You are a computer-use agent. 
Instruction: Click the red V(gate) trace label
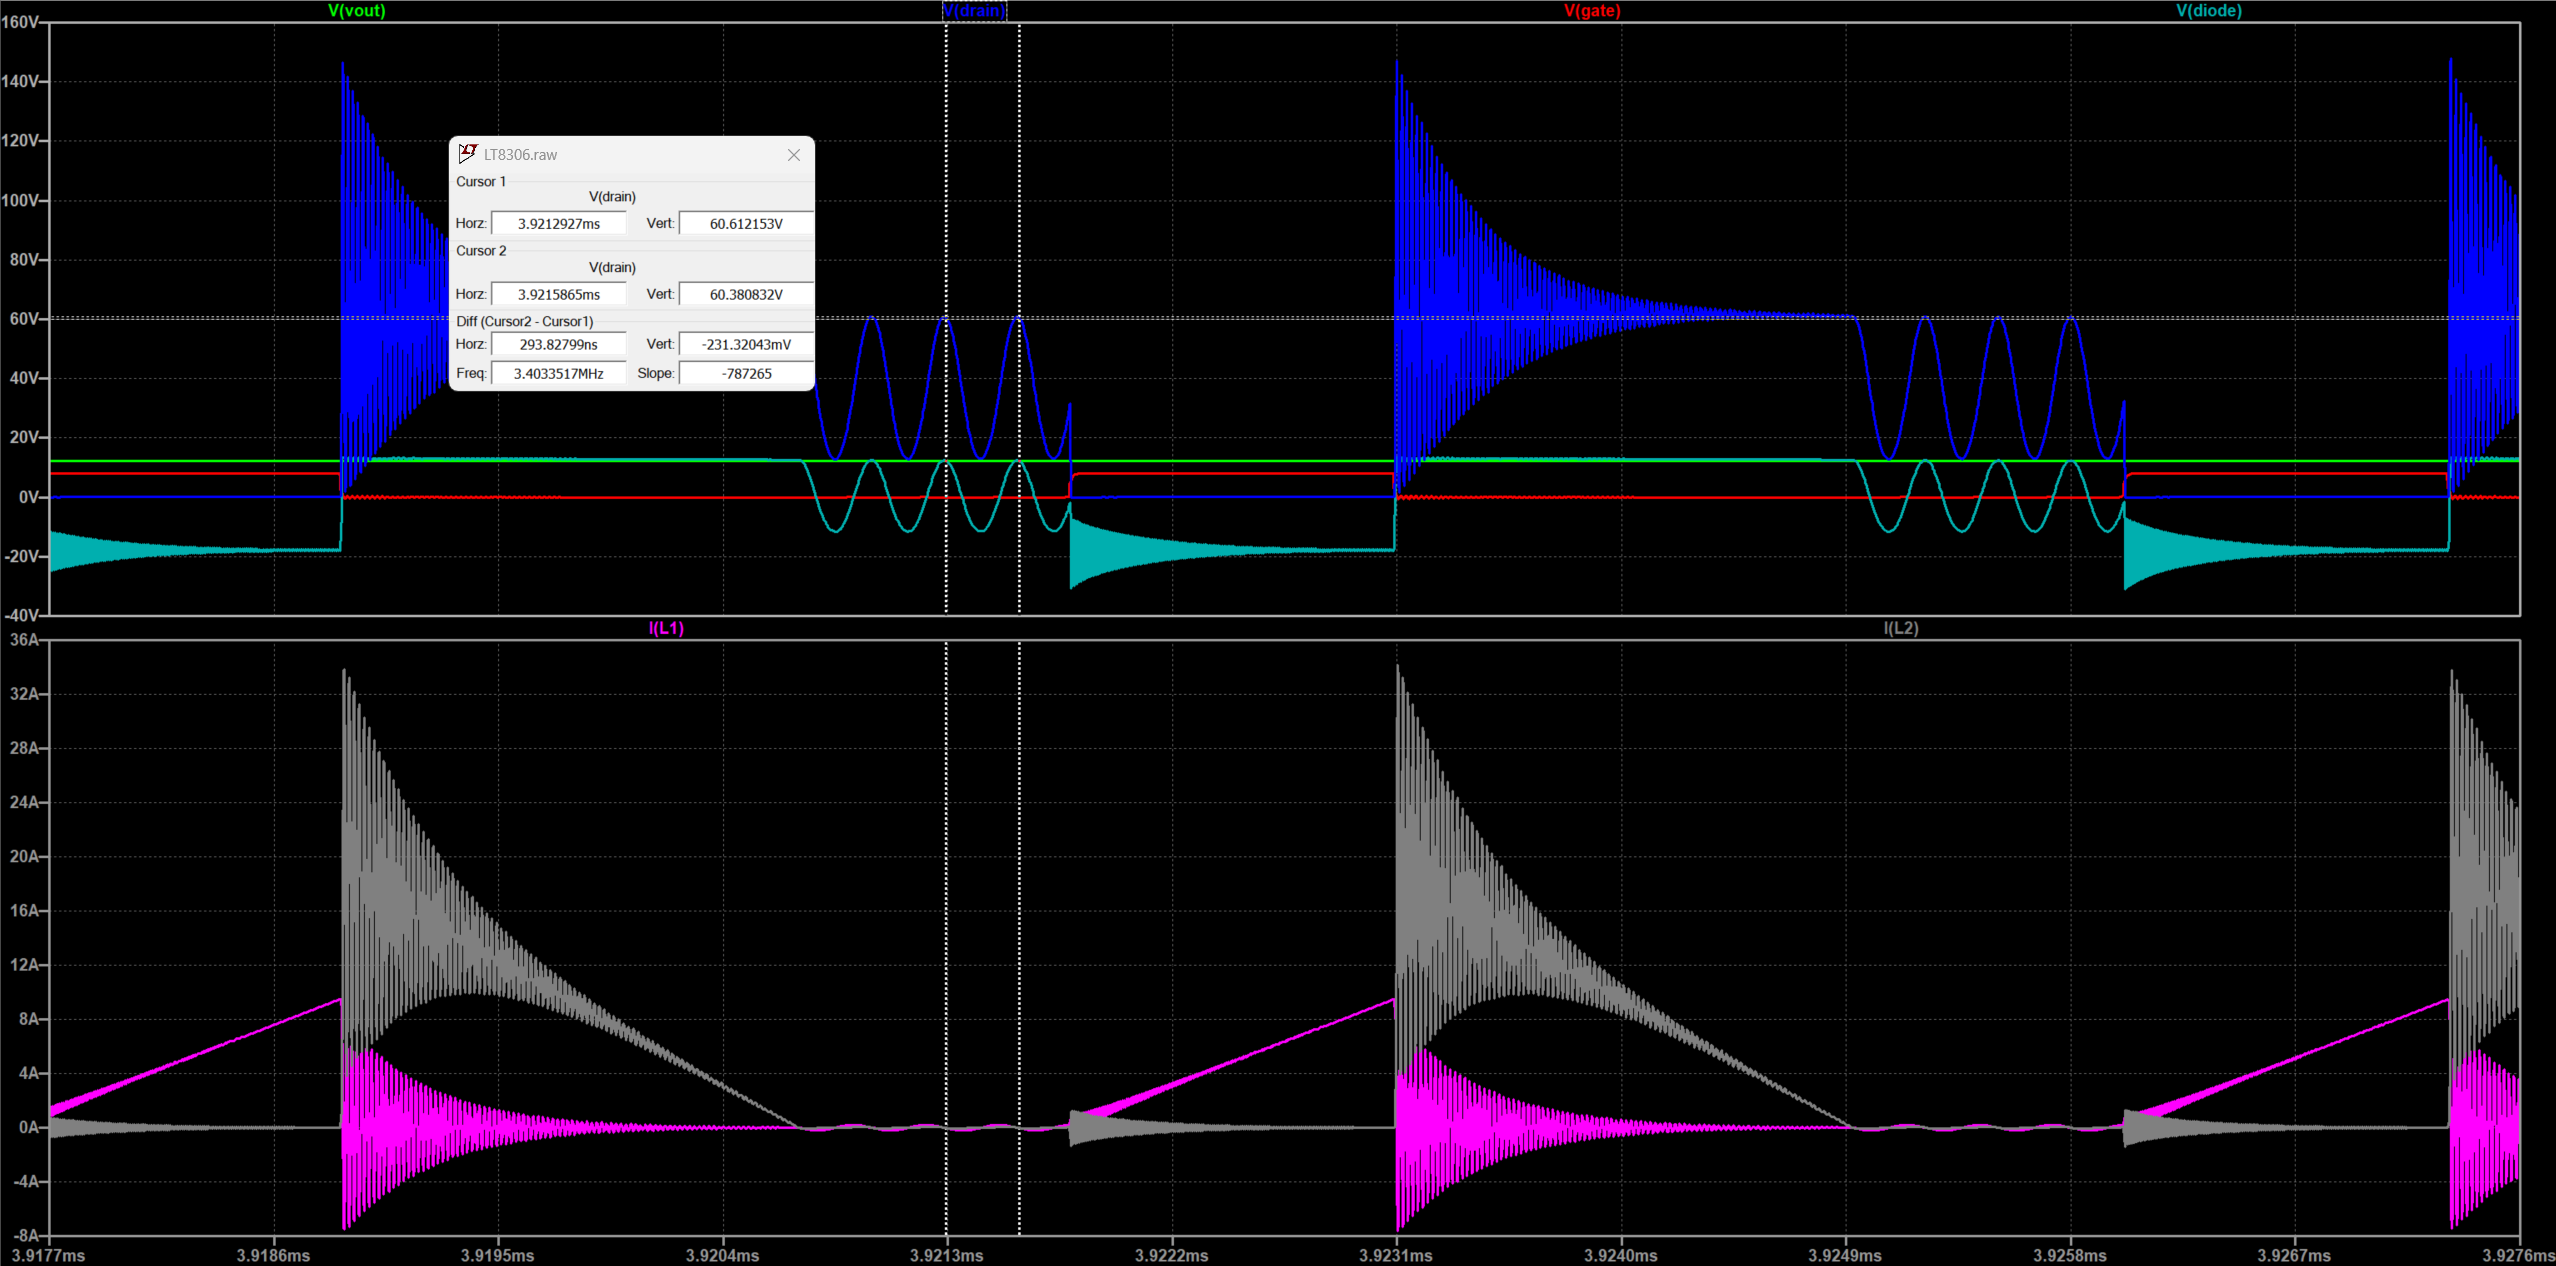(1592, 11)
